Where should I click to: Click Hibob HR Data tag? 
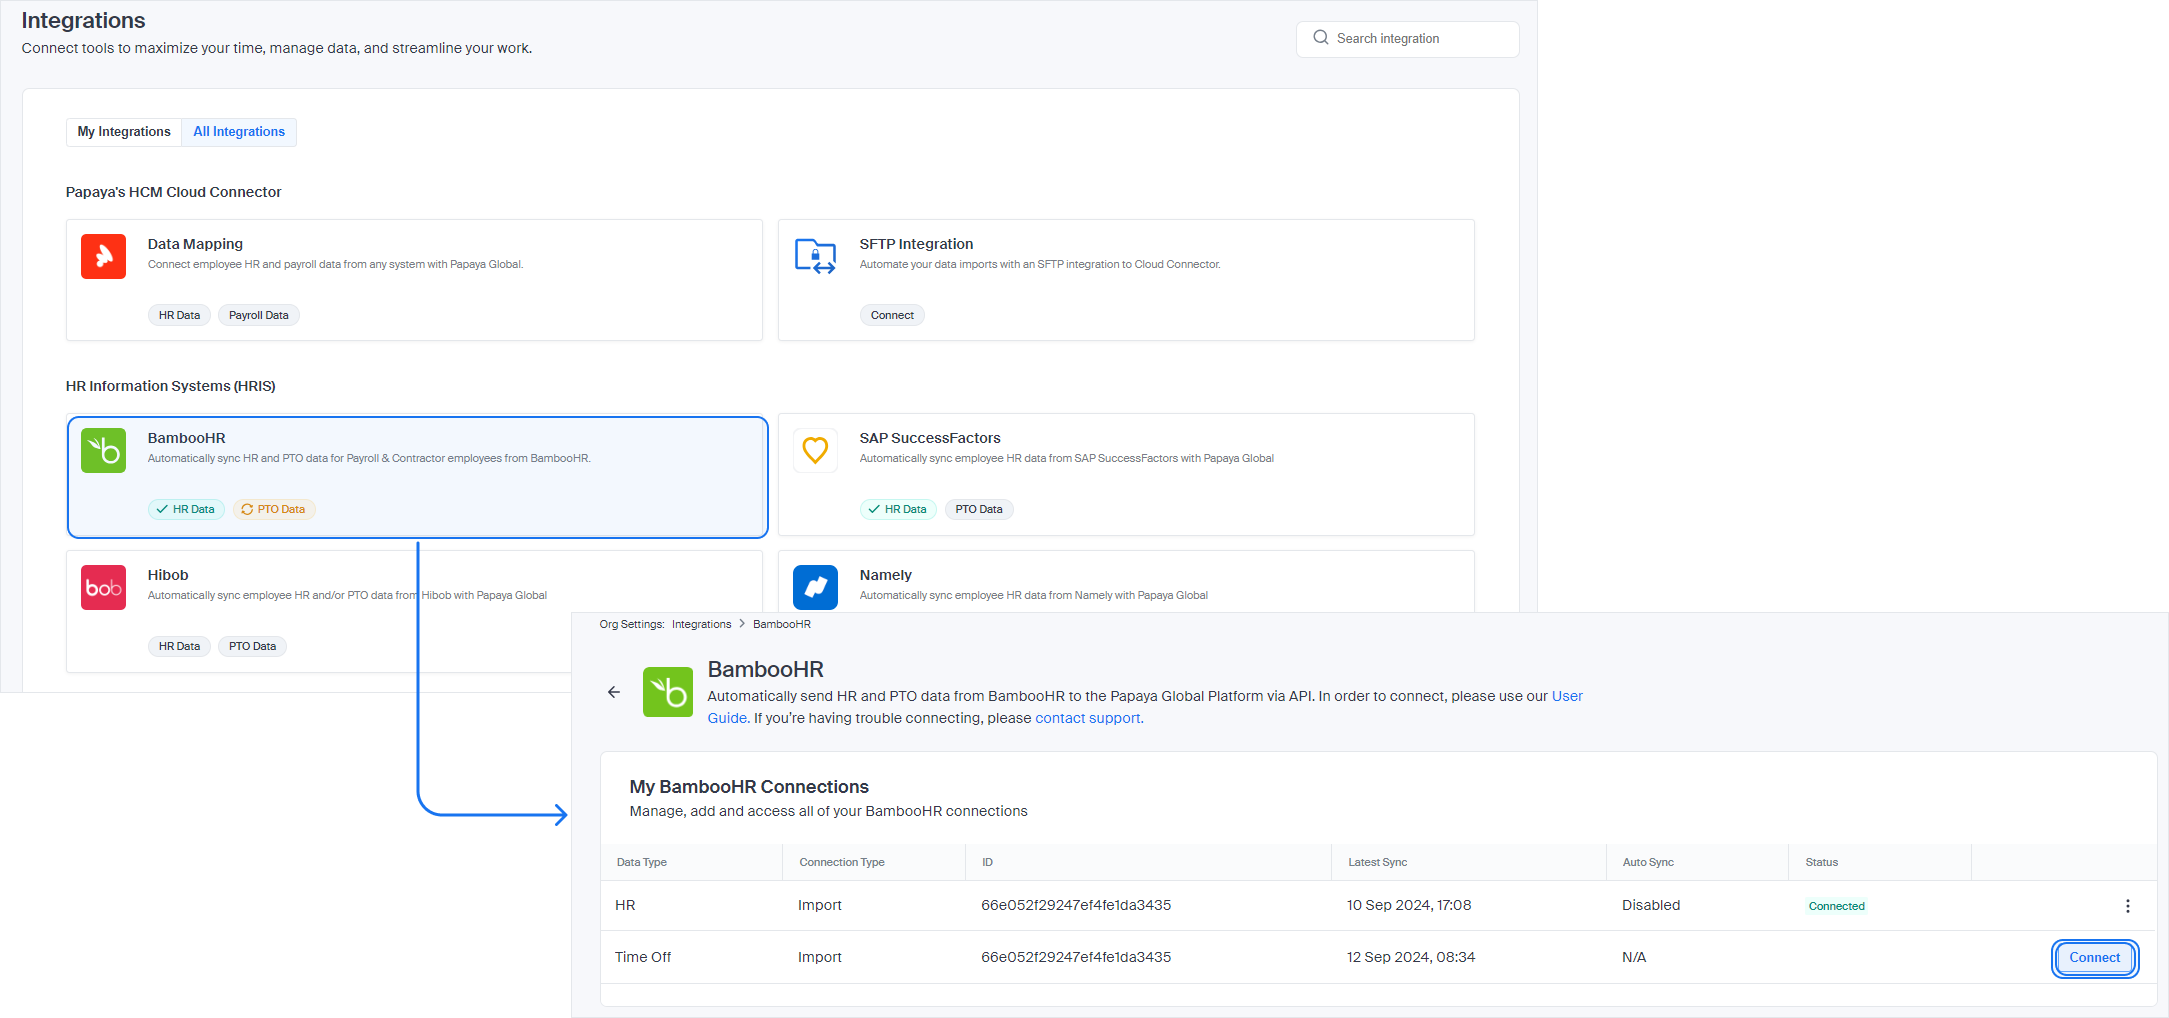tap(179, 646)
